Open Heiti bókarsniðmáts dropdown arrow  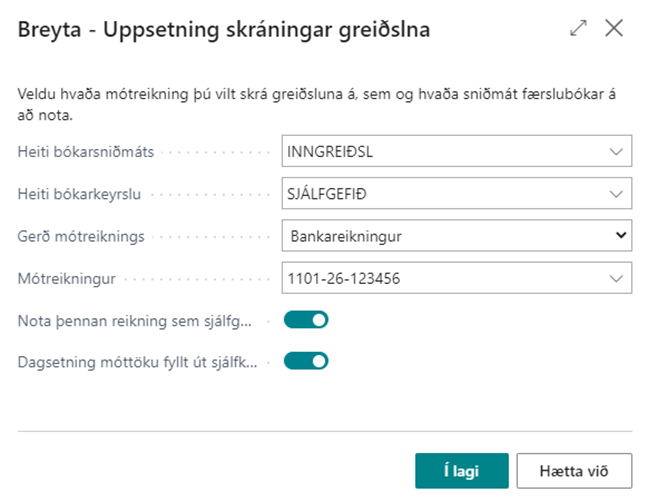pyautogui.click(x=615, y=152)
